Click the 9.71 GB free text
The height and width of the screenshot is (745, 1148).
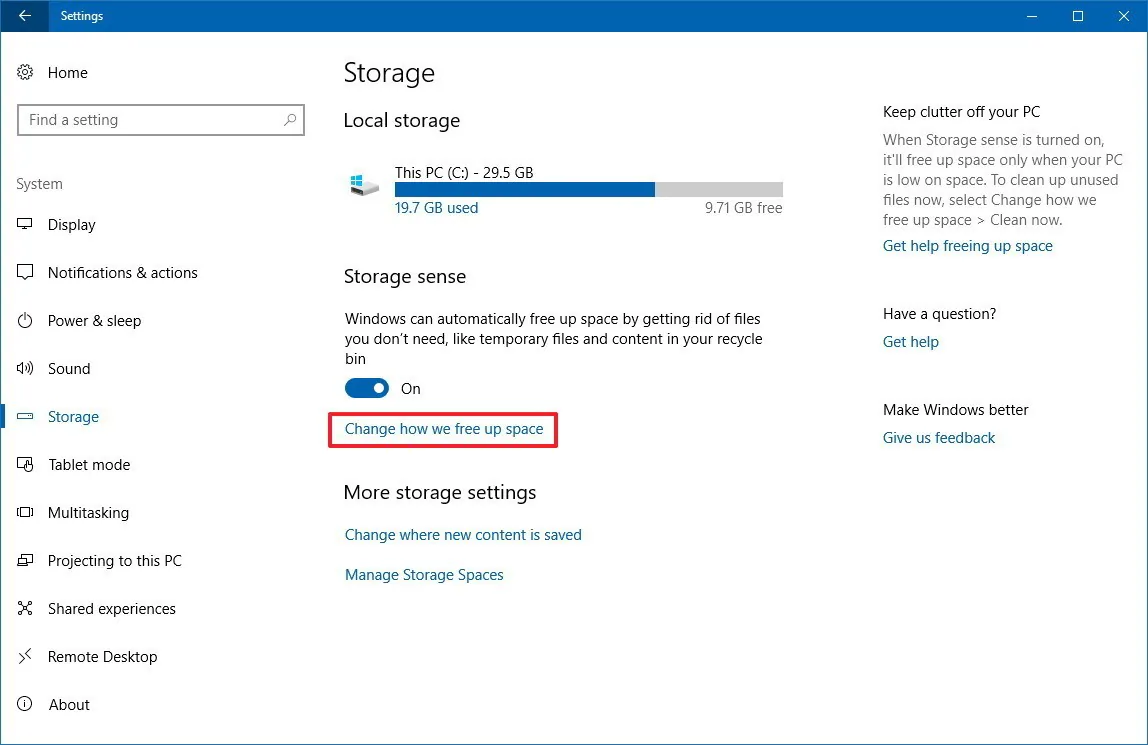point(743,208)
